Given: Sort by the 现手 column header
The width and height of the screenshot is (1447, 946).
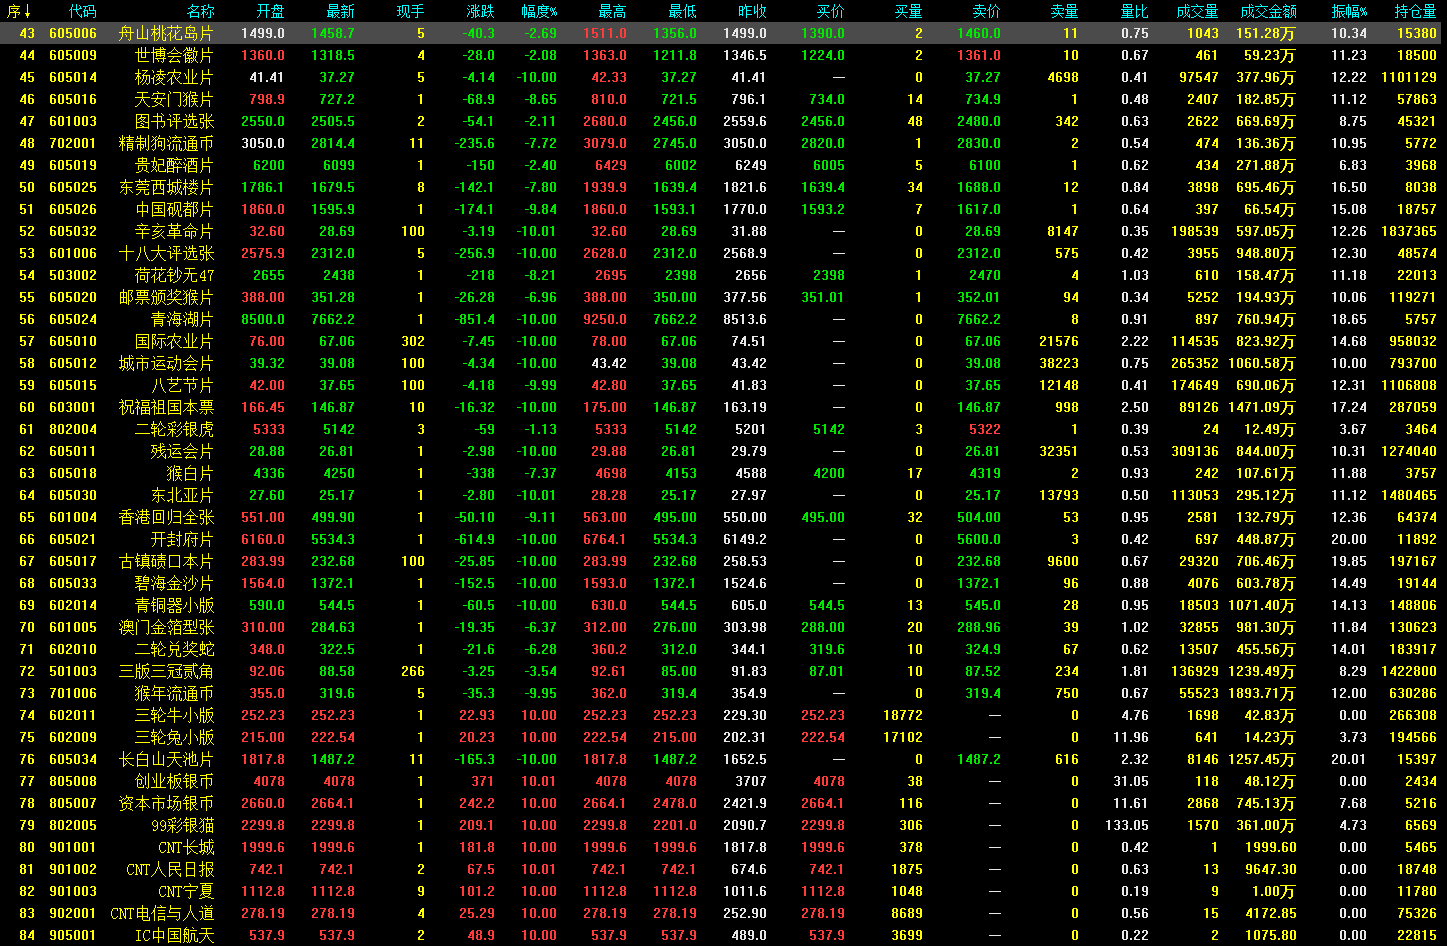Looking at the screenshot, I should pyautogui.click(x=410, y=11).
